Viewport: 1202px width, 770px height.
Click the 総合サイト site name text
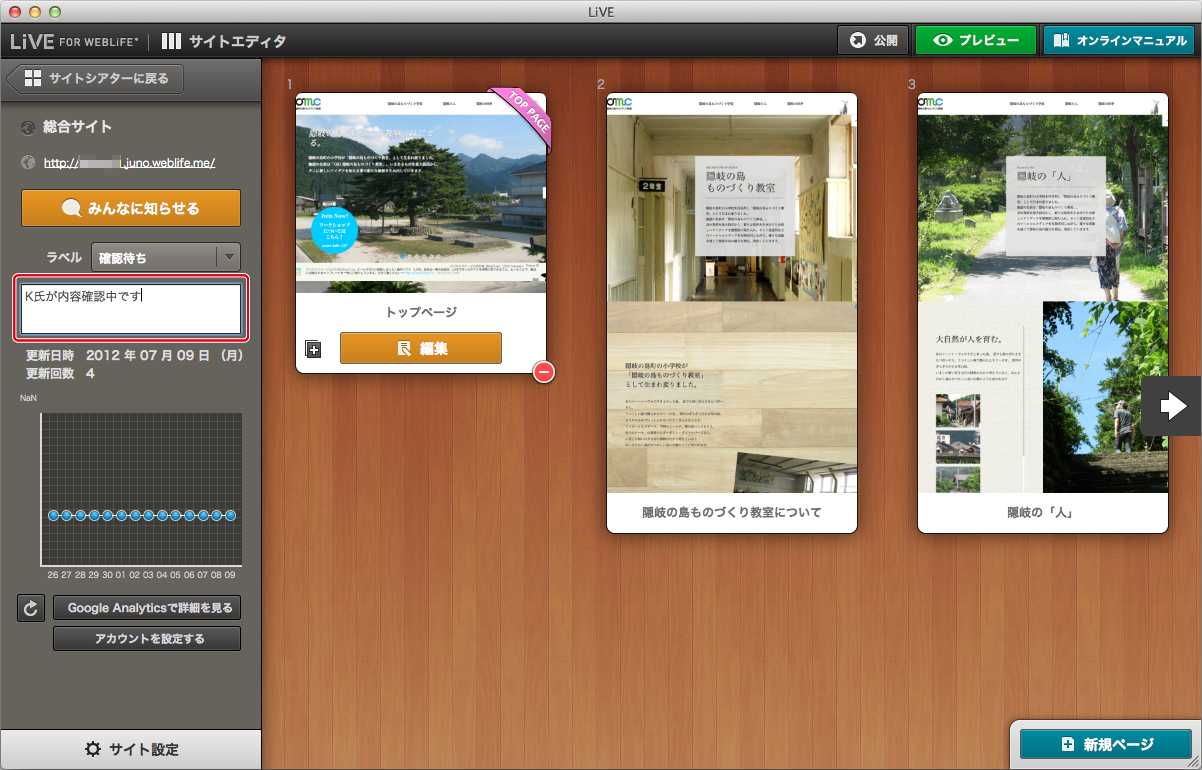[78, 127]
